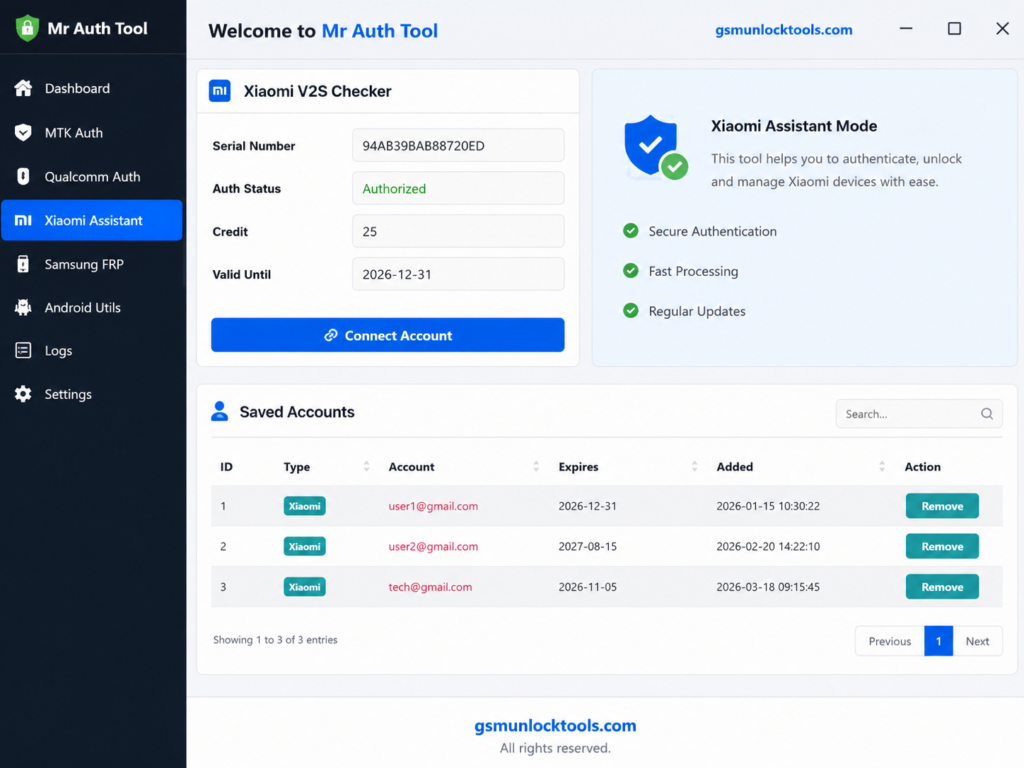
Task: Sort table by the Added column arrows
Action: click(x=882, y=466)
